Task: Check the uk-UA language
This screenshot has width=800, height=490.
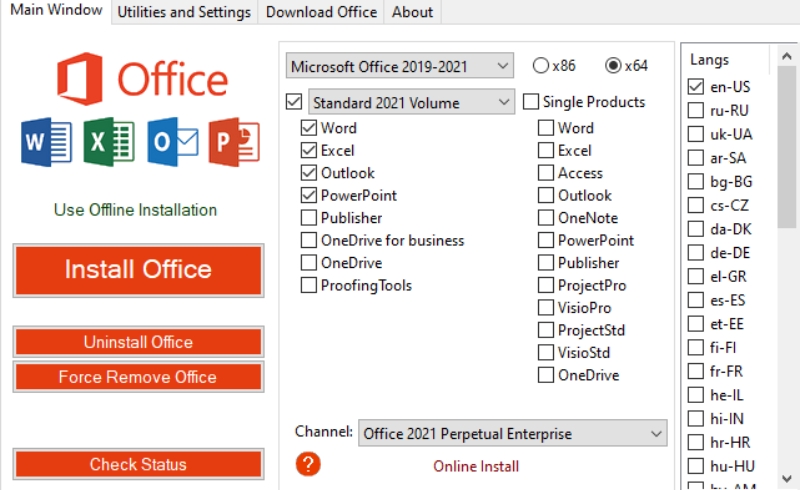Action: click(696, 134)
